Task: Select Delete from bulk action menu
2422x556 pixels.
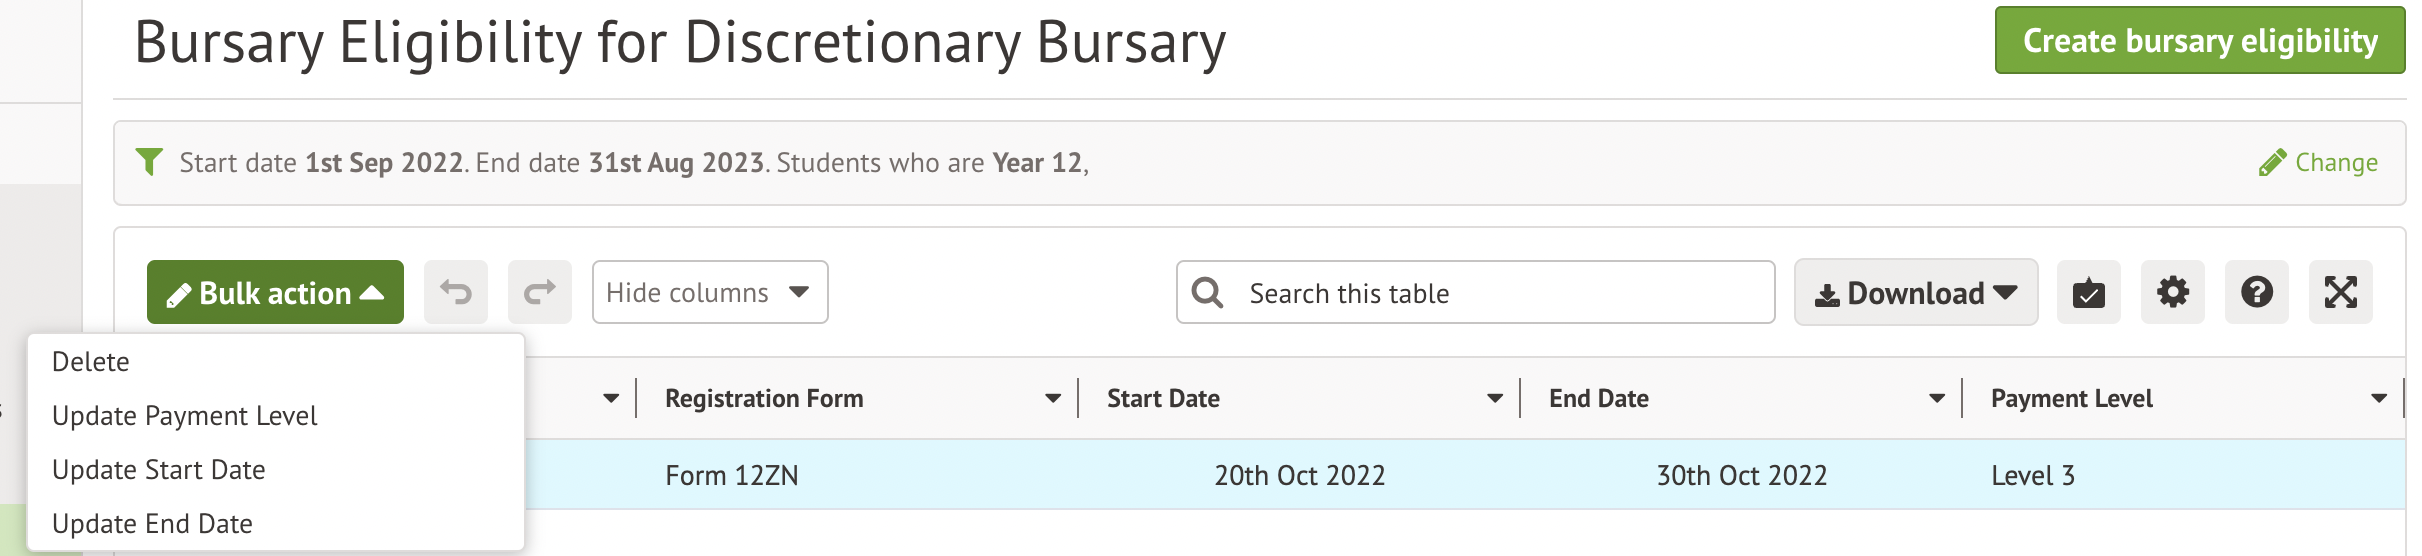Action: [x=91, y=362]
